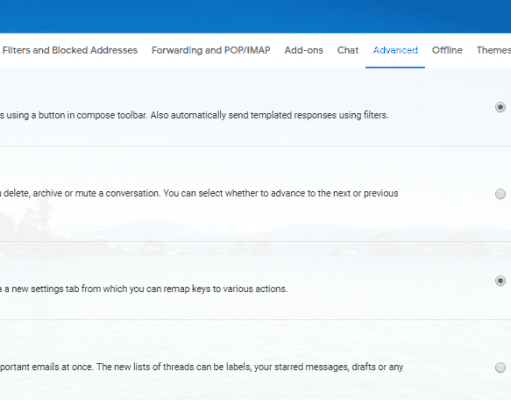The width and height of the screenshot is (511, 400).
Task: Click the blue header banner at top
Action: pos(255,16)
